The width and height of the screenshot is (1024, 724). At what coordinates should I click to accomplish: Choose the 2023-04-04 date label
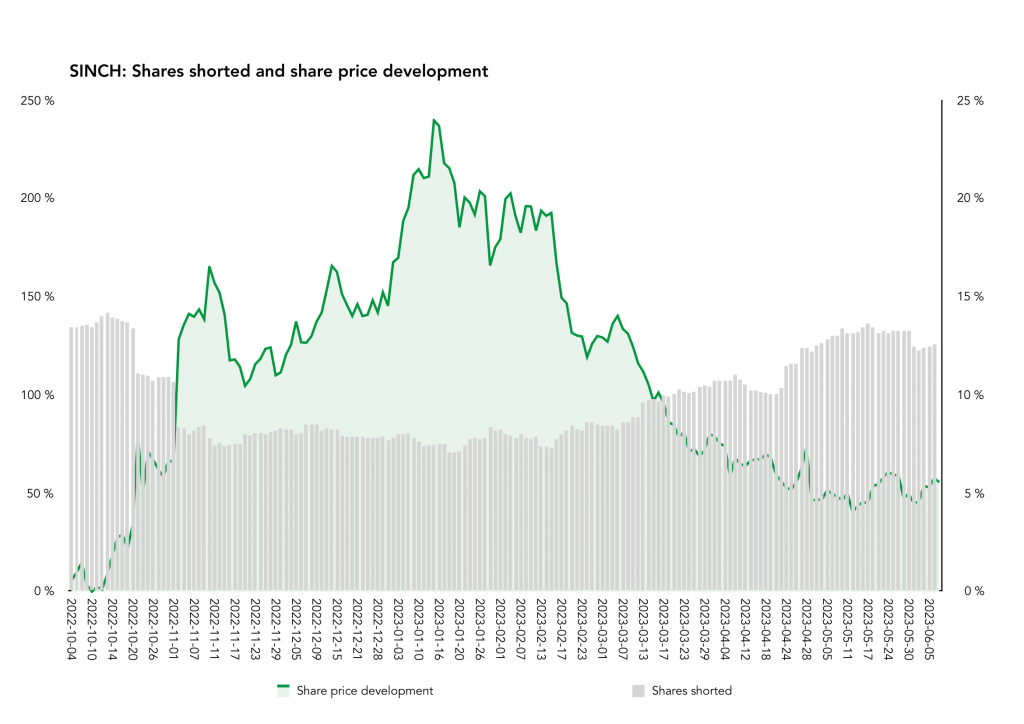tap(726, 629)
